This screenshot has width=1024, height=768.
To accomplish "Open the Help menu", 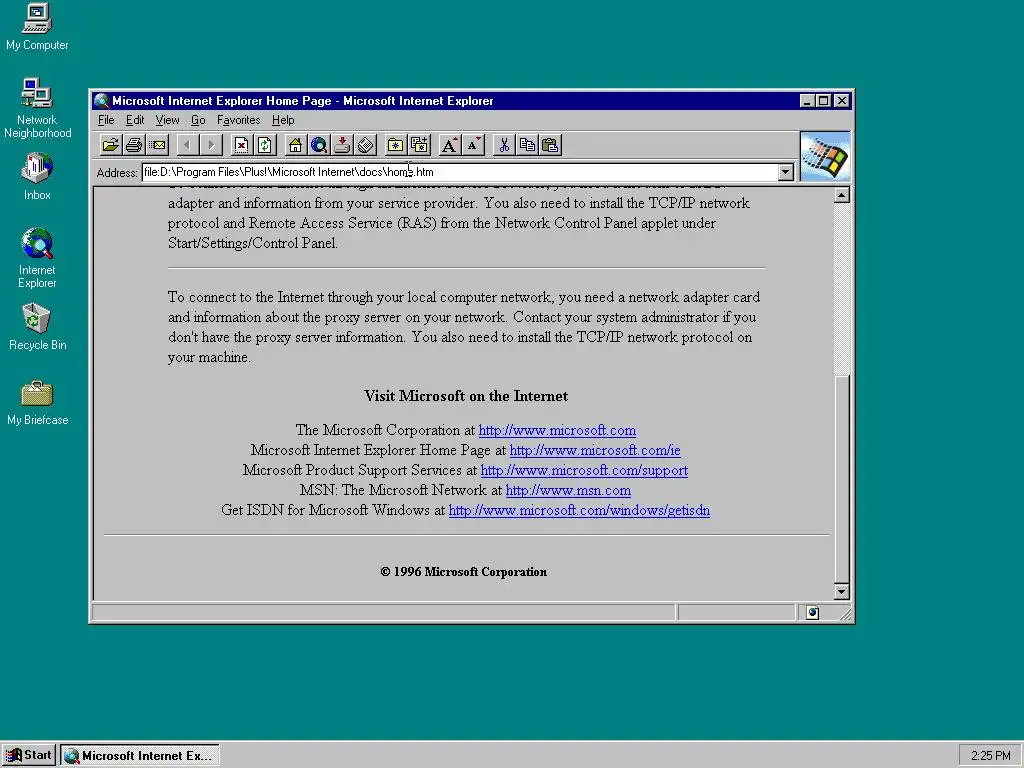I will click(x=283, y=120).
